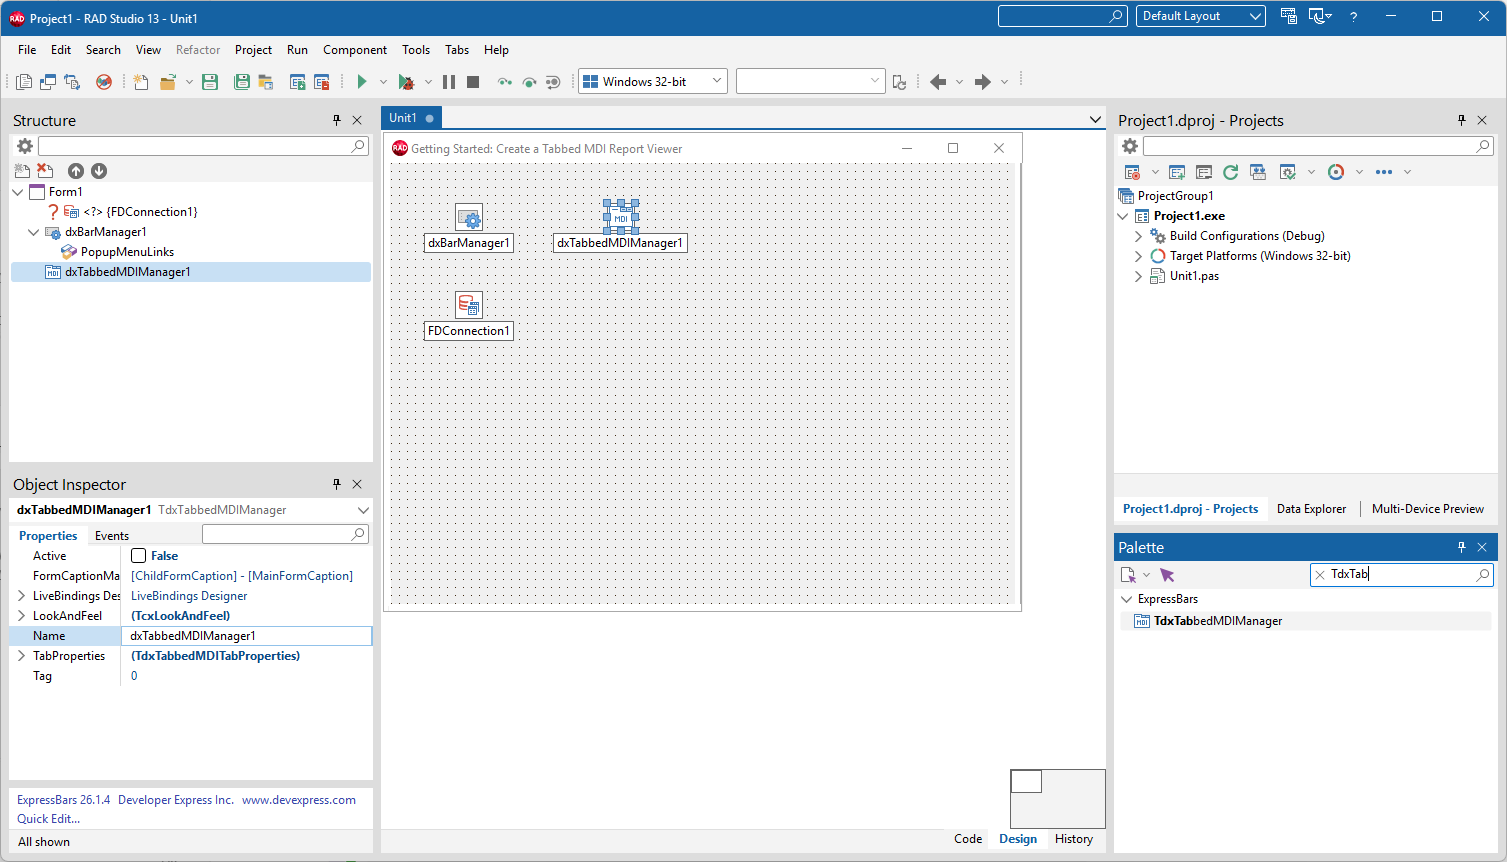
Task: Open the File menu
Action: tap(27, 50)
